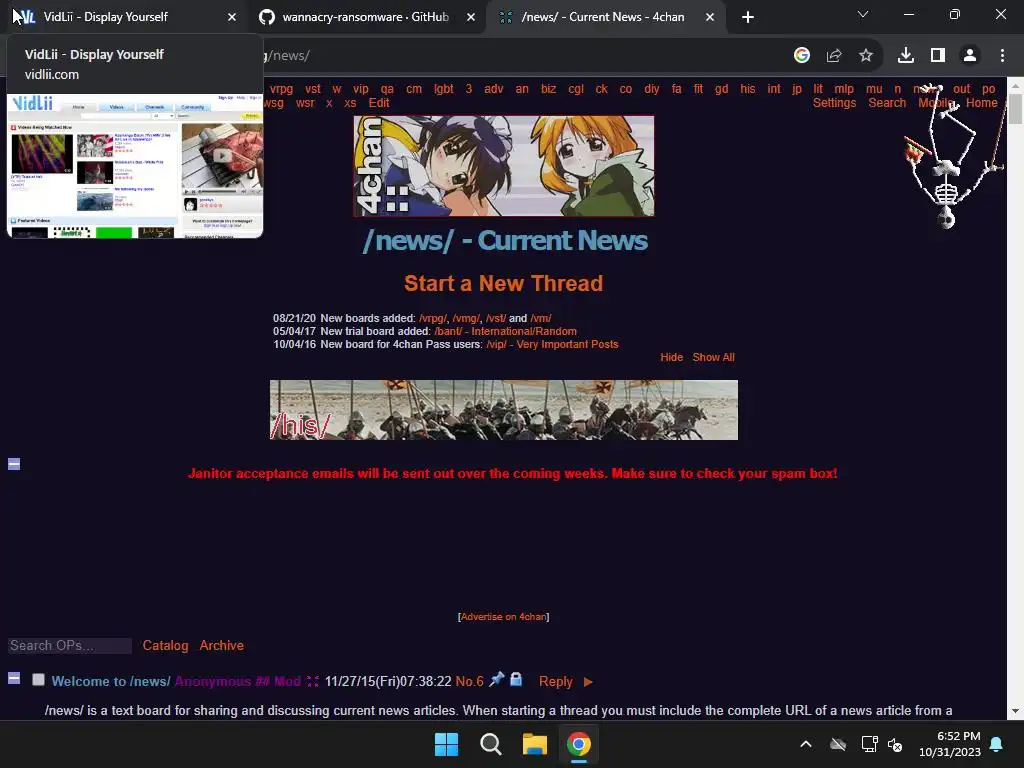Toggle the Chrome side panel icon

[x=938, y=56]
